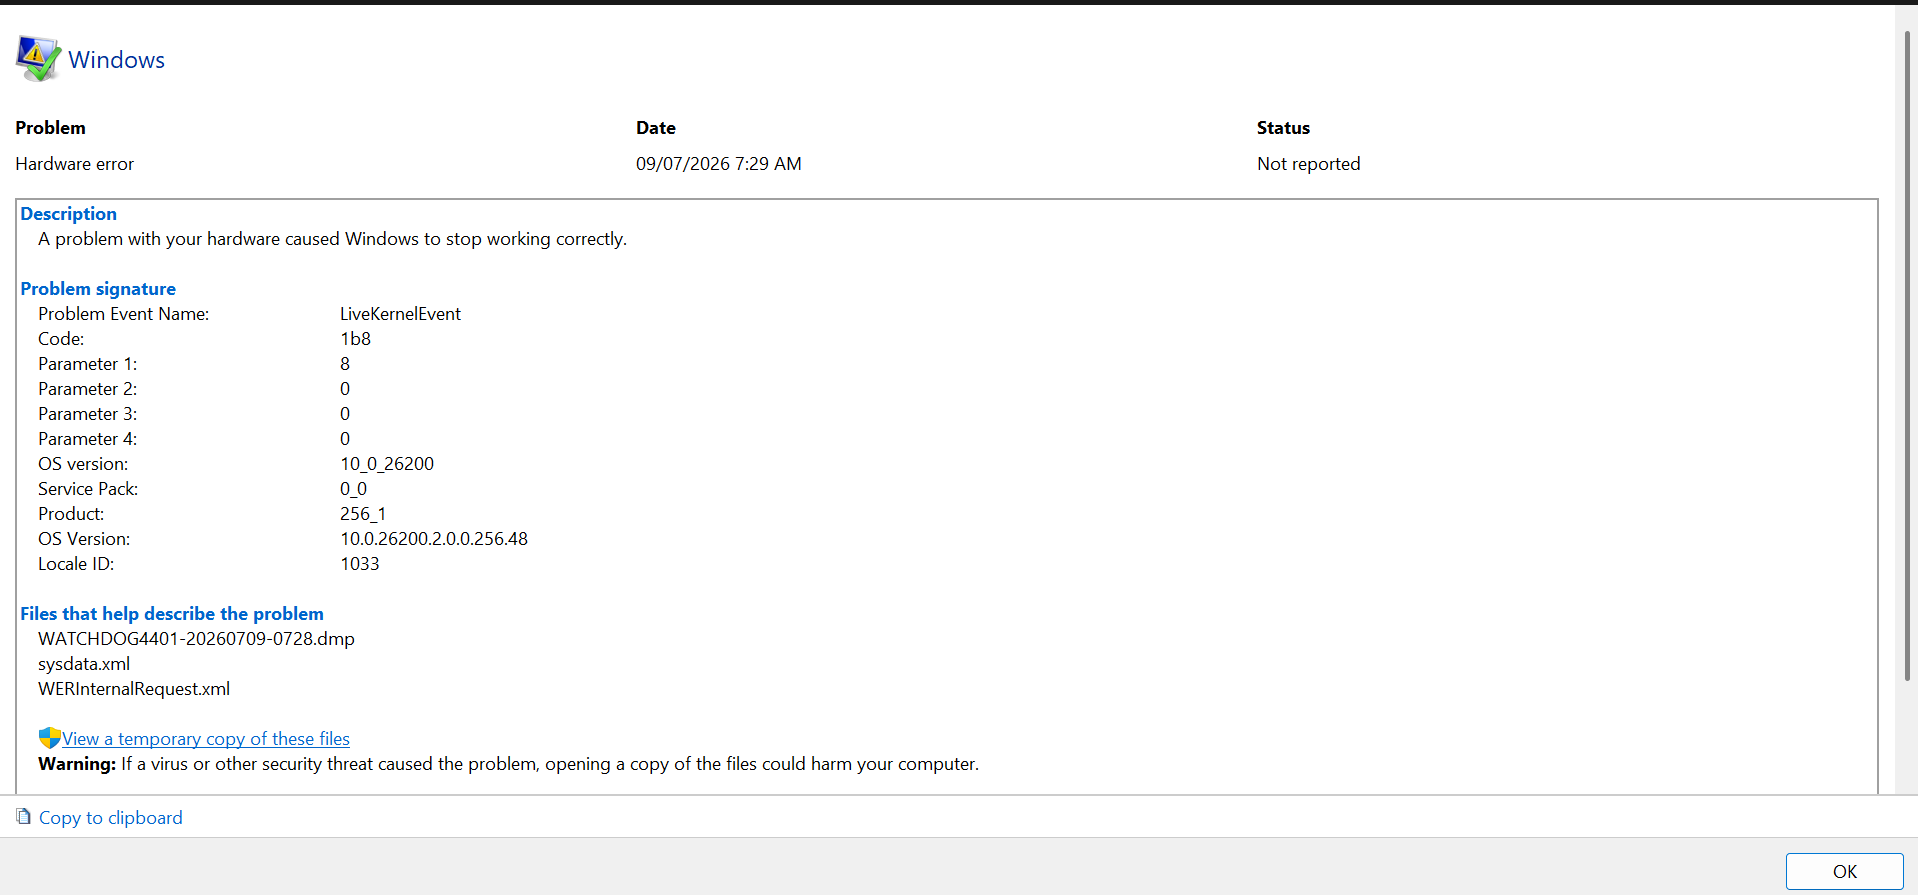Click the Problem signature section heading
Image resolution: width=1918 pixels, height=895 pixels.
pyautogui.click(x=98, y=289)
